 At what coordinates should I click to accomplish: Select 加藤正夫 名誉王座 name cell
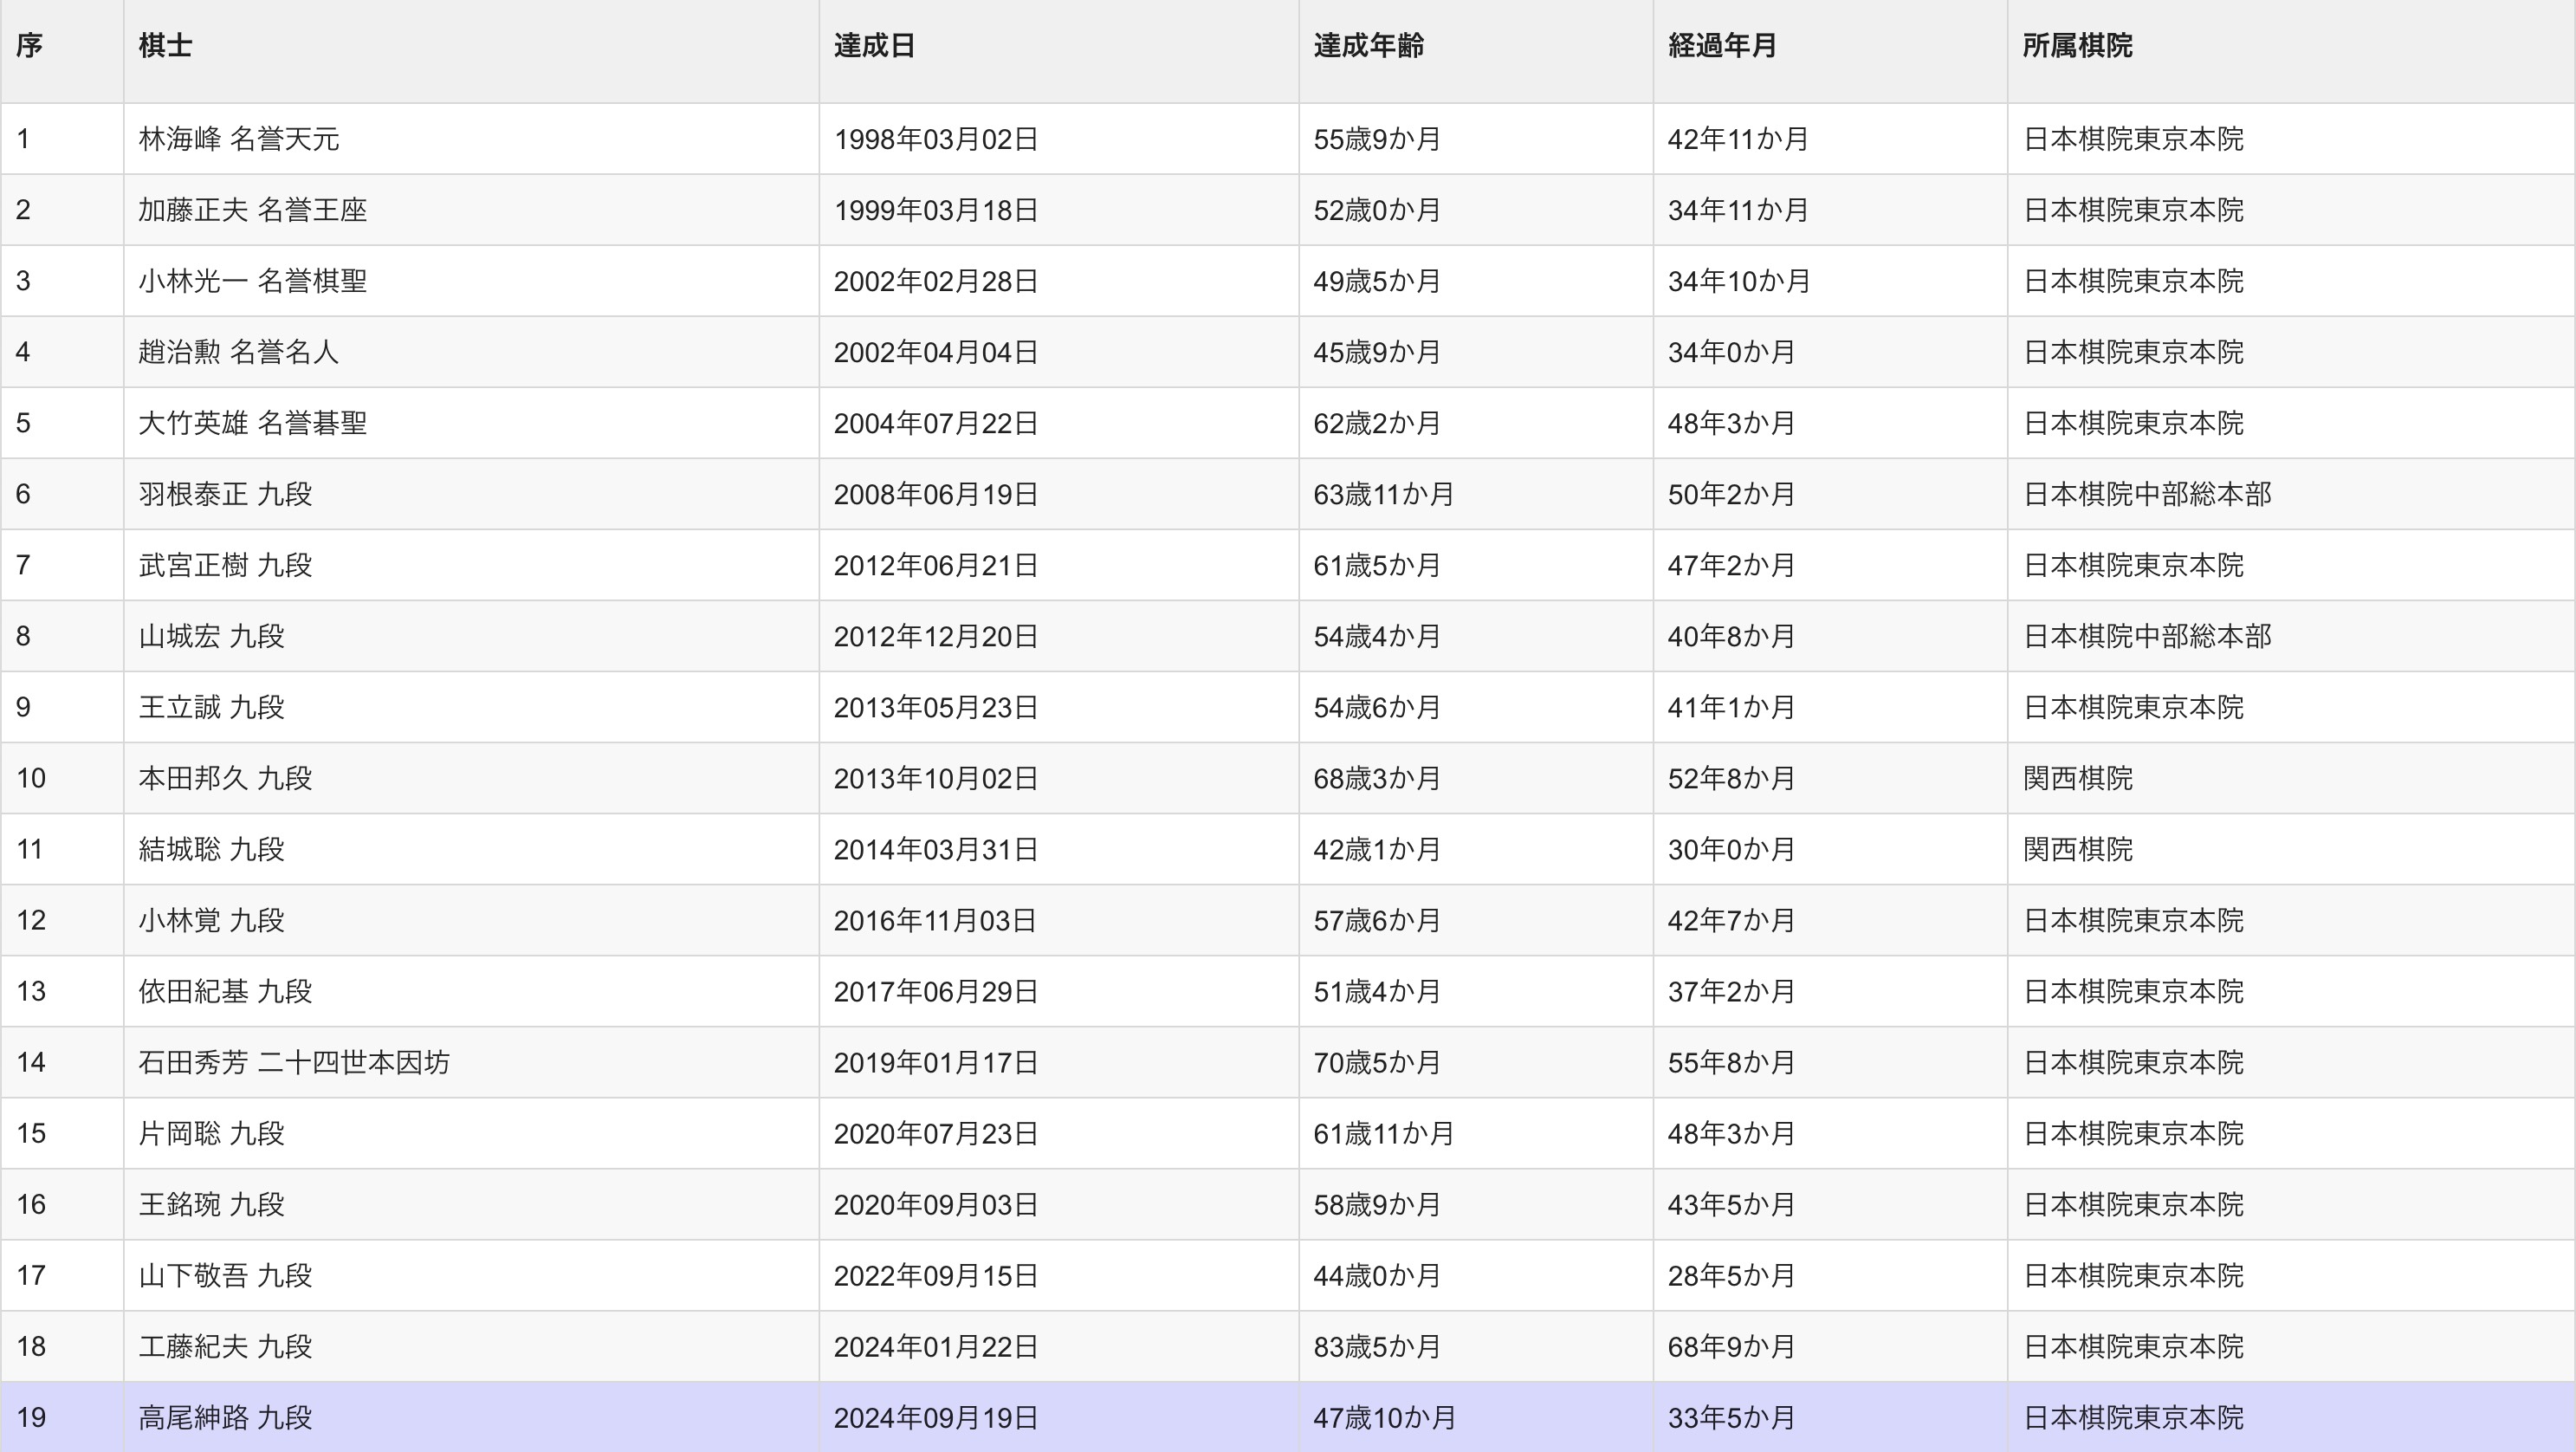click(253, 210)
